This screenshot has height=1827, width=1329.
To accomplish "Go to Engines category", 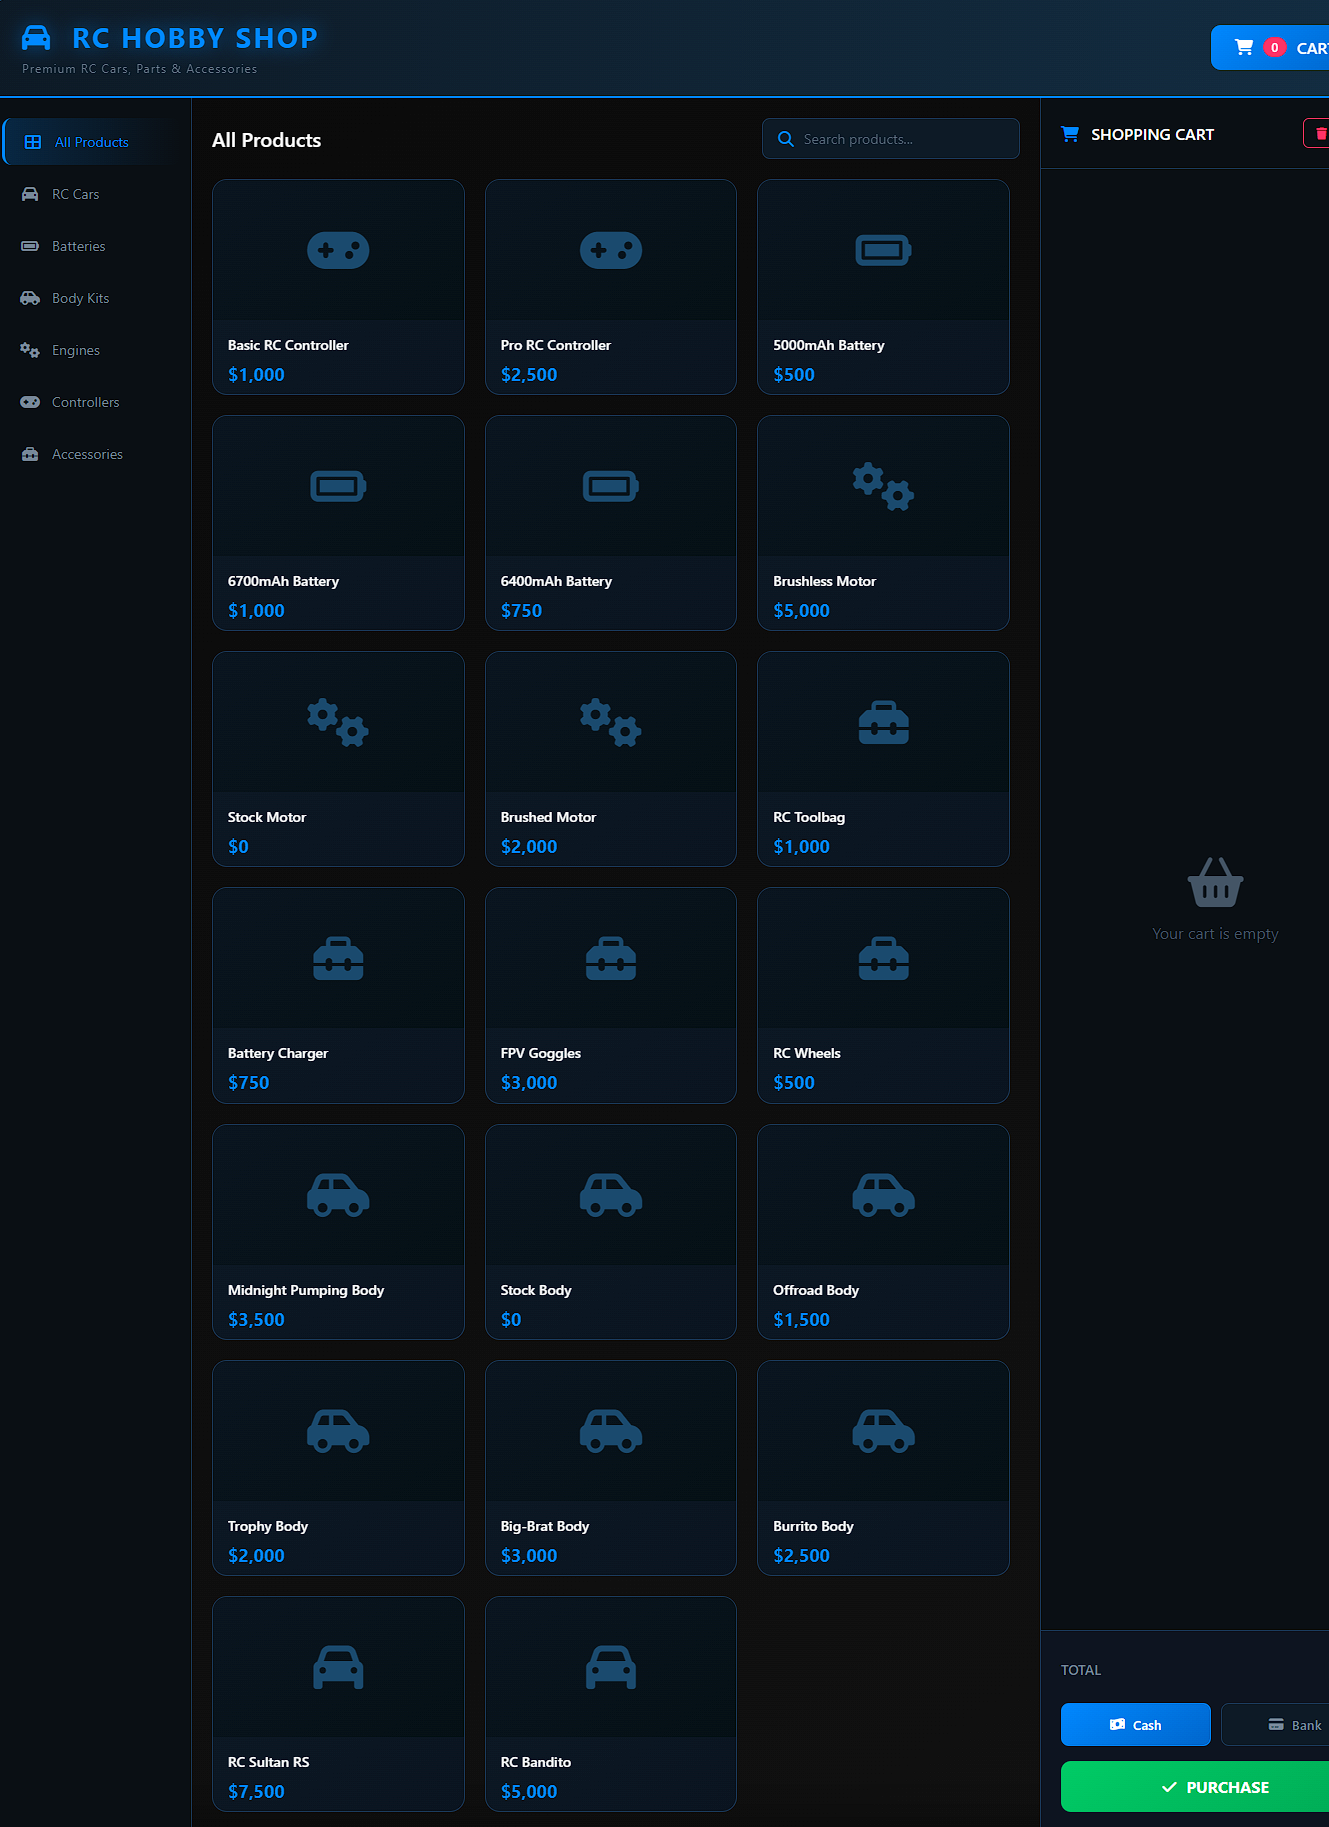I will tap(96, 350).
